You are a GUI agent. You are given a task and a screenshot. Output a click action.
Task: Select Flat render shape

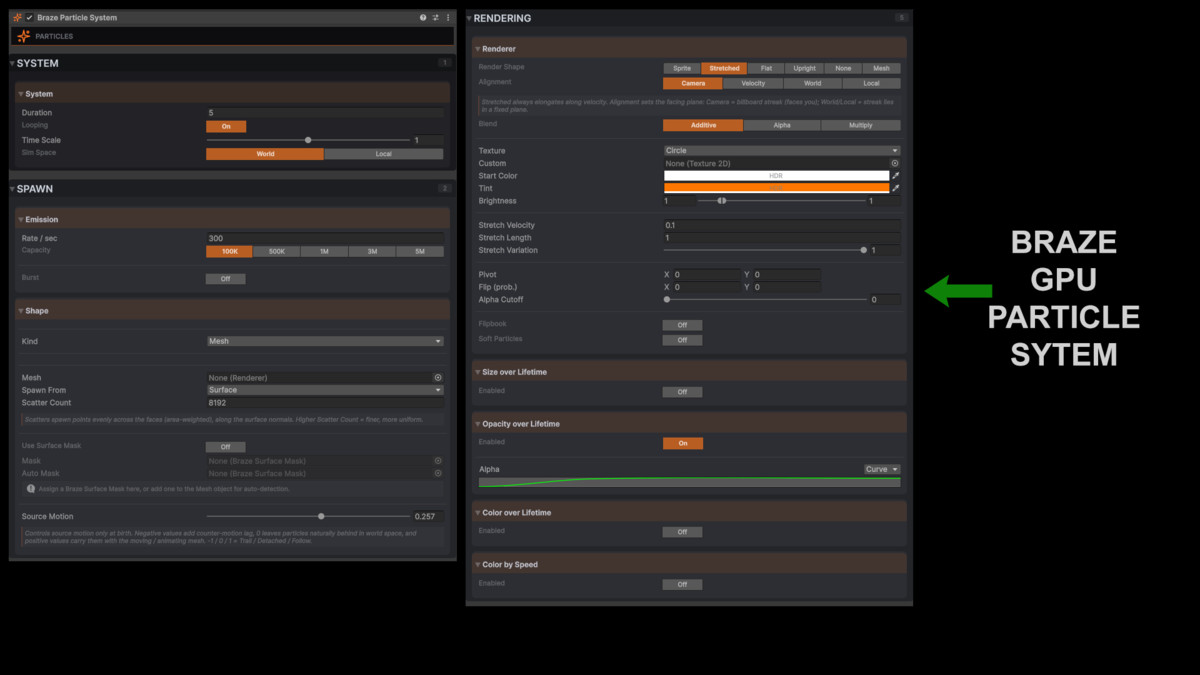pyautogui.click(x=766, y=68)
